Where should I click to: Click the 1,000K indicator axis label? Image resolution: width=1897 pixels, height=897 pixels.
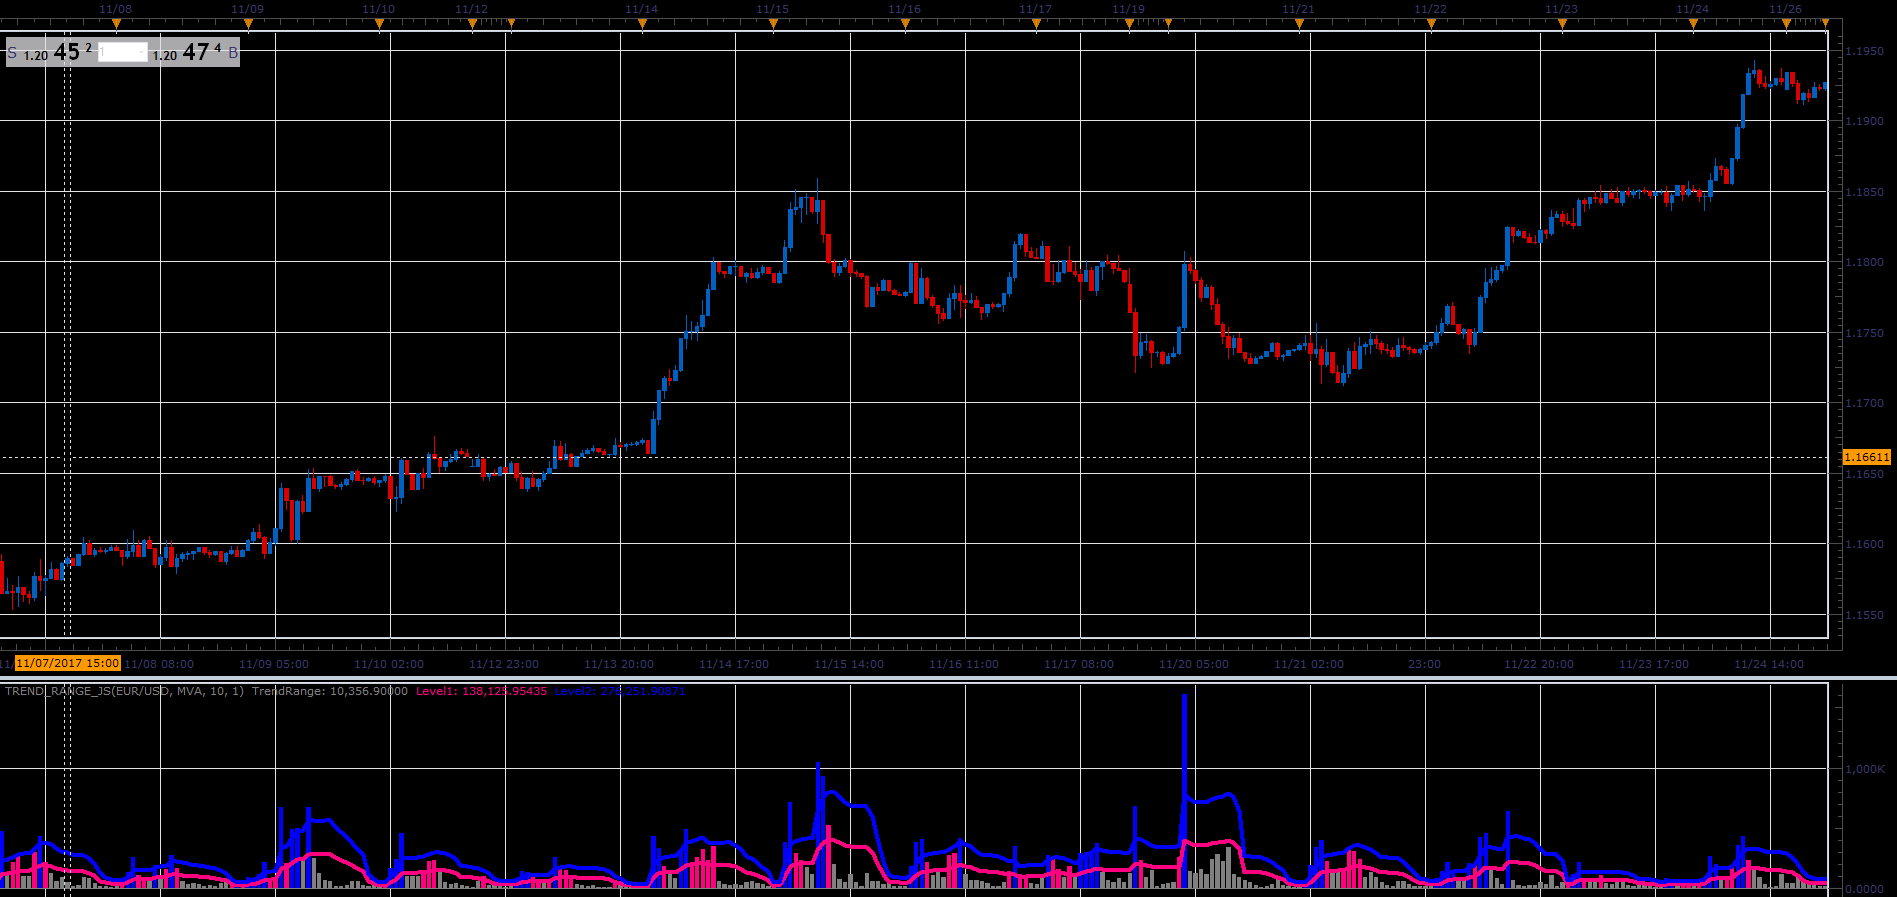[x=1865, y=769]
